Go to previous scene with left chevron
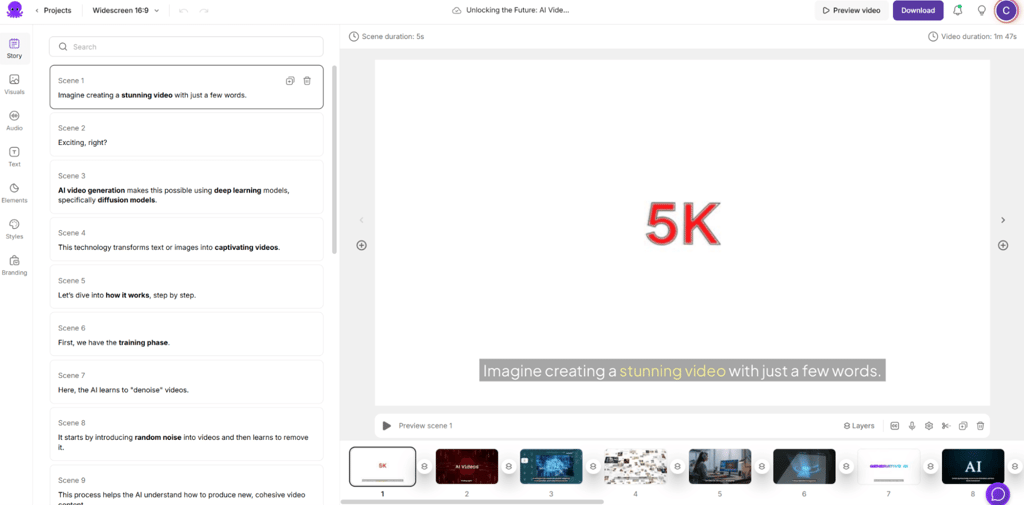The width and height of the screenshot is (1024, 505). 361,220
